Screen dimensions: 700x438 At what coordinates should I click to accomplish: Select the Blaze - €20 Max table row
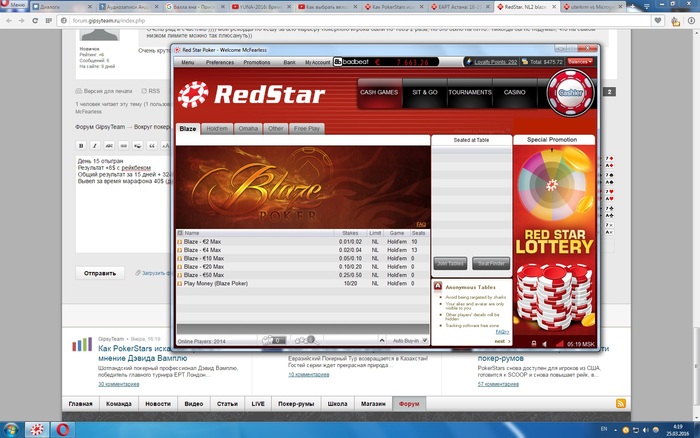(303, 267)
